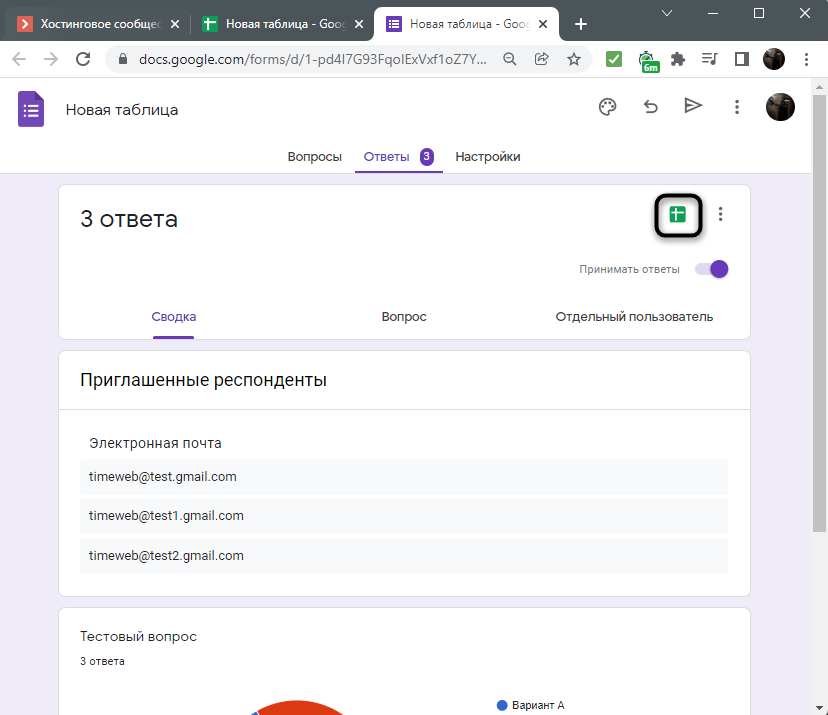
Task: Switch to the Вопросы tab
Action: point(314,157)
